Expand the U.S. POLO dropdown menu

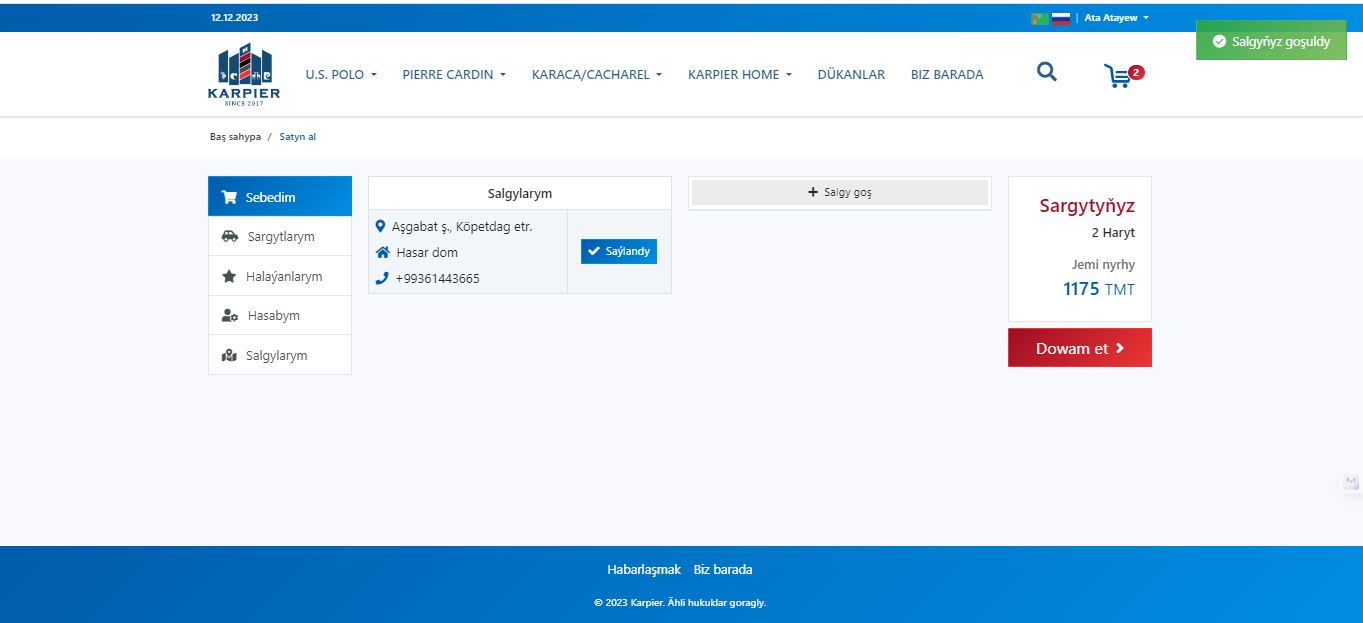[341, 75]
